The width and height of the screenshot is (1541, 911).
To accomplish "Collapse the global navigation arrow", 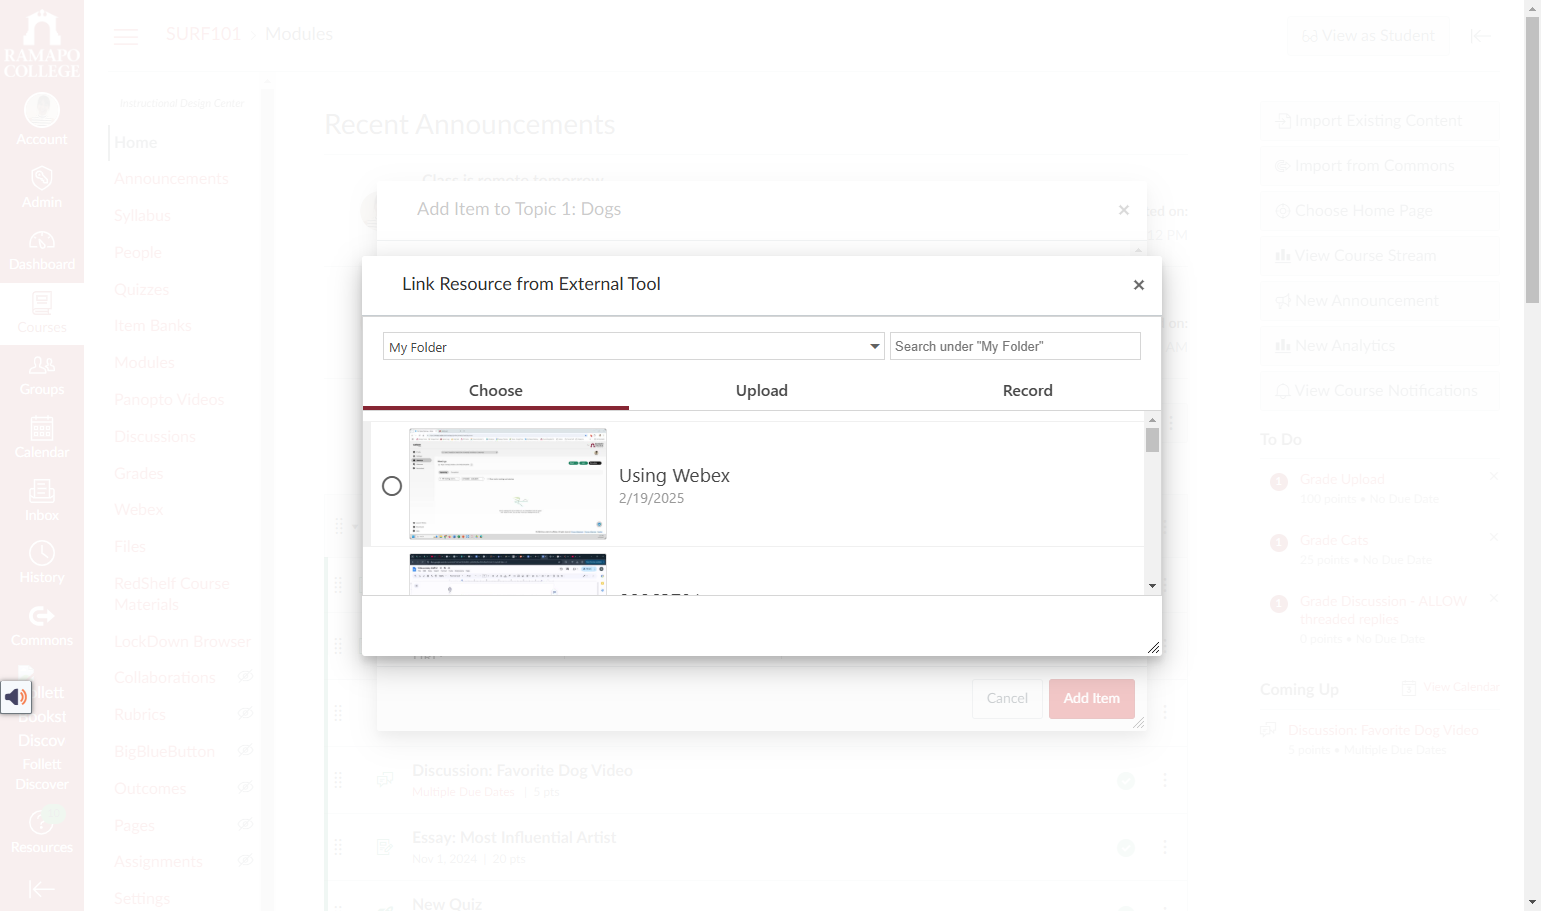I will (42, 889).
